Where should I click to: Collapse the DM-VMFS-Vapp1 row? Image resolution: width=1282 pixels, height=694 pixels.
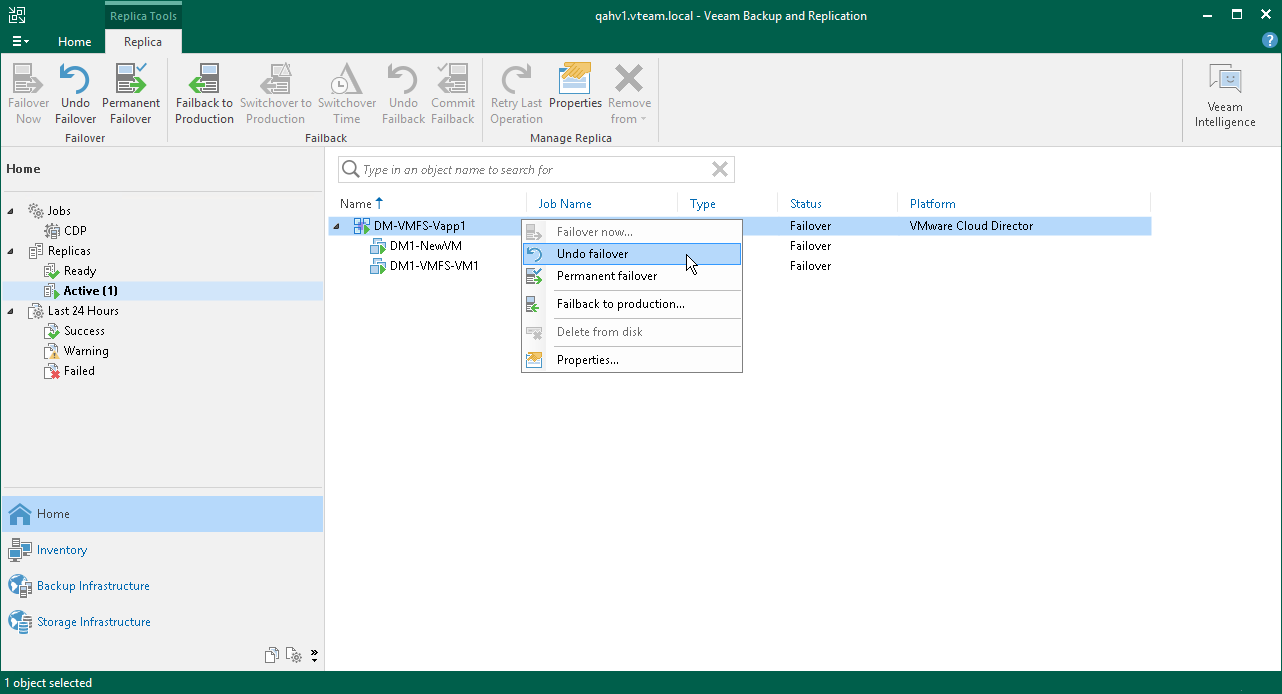[337, 226]
